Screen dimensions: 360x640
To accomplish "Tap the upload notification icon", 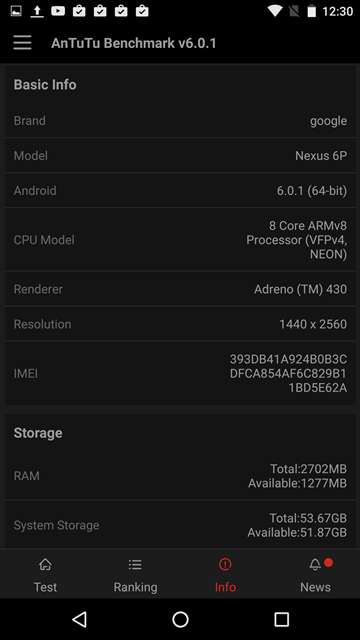I will pyautogui.click(x=37, y=11).
